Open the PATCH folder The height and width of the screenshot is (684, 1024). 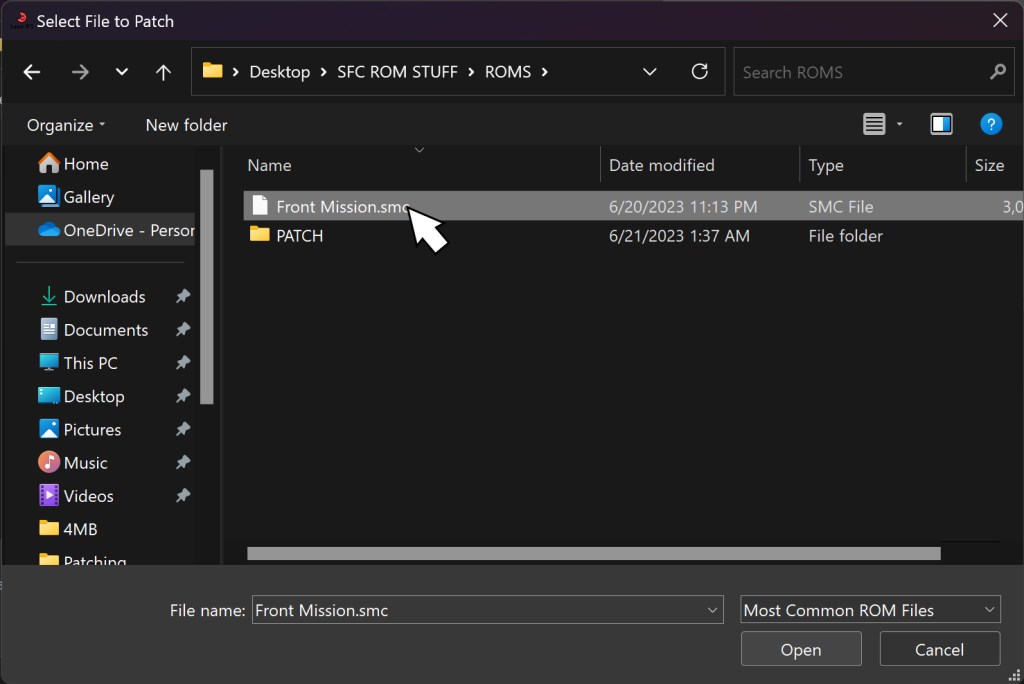(299, 236)
